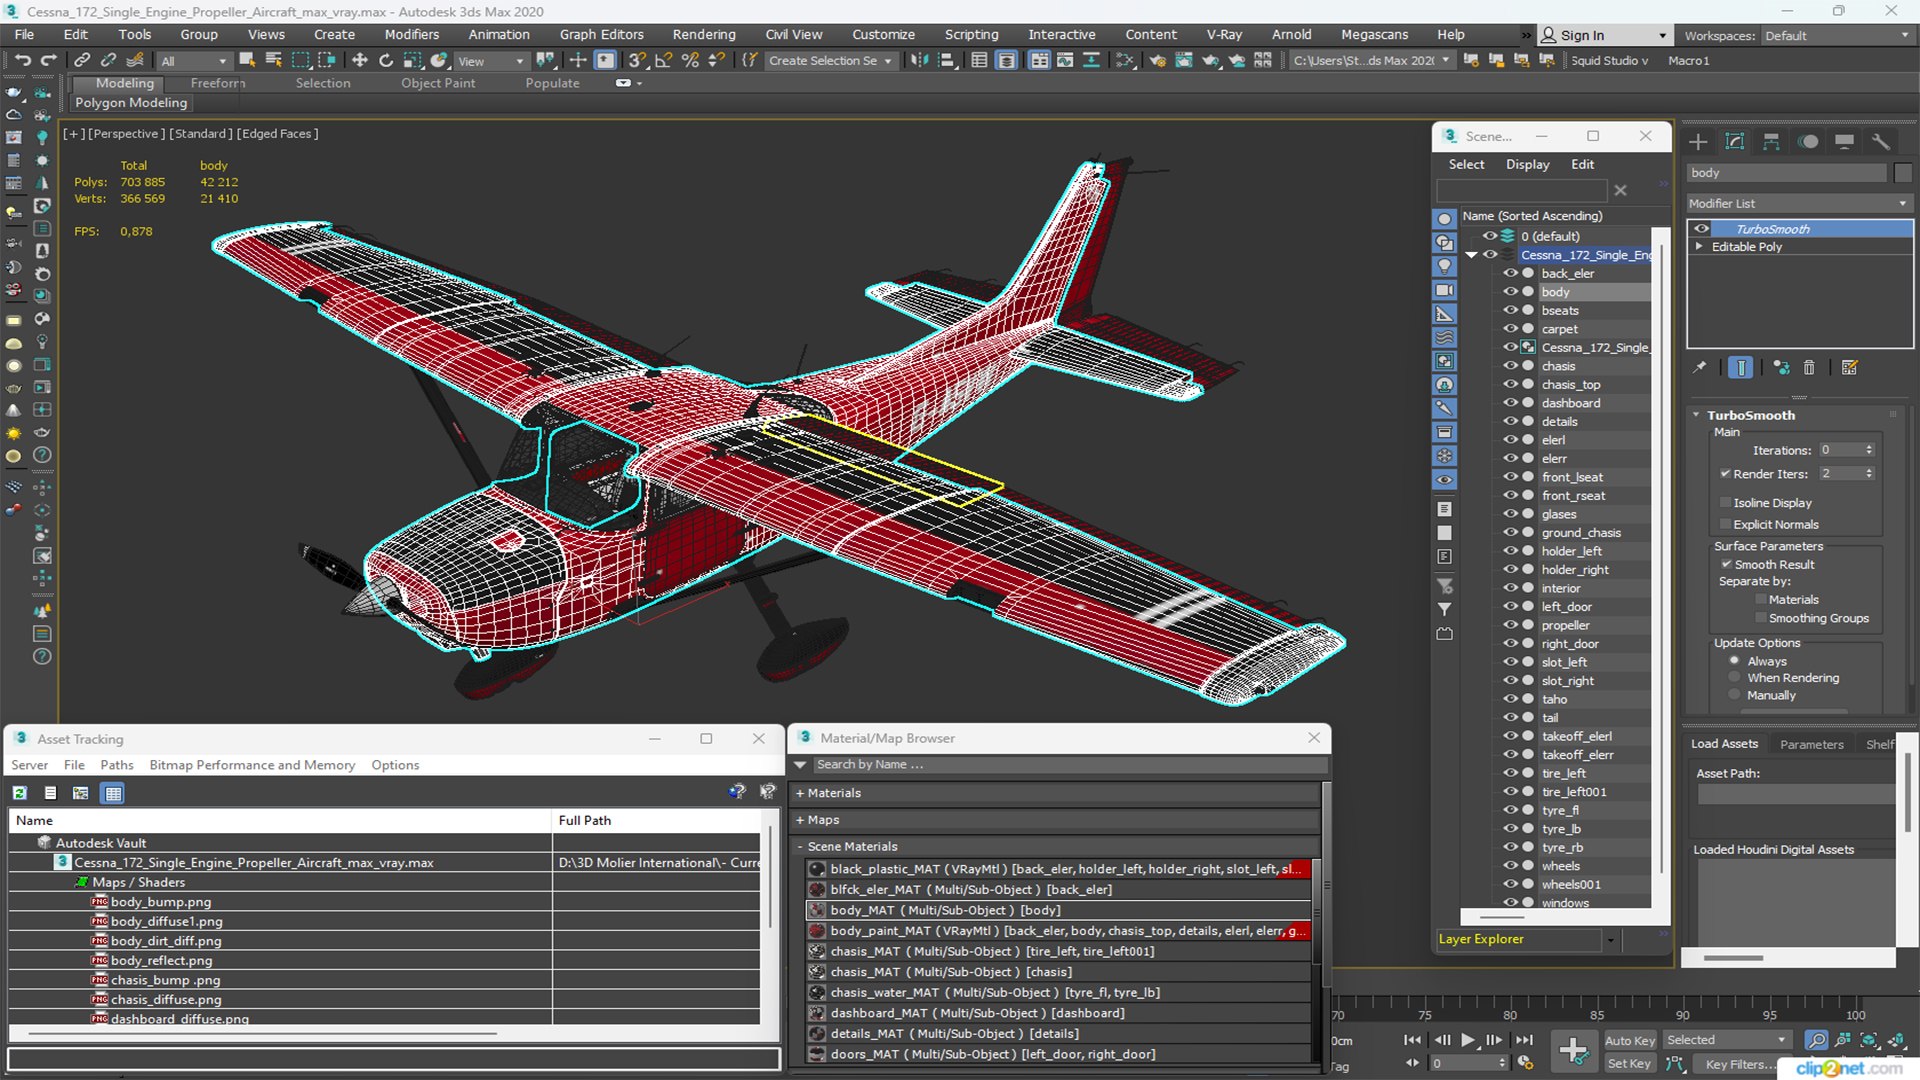The height and width of the screenshot is (1080, 1920).
Task: Open the Modify command panel tab
Action: [x=1735, y=142]
